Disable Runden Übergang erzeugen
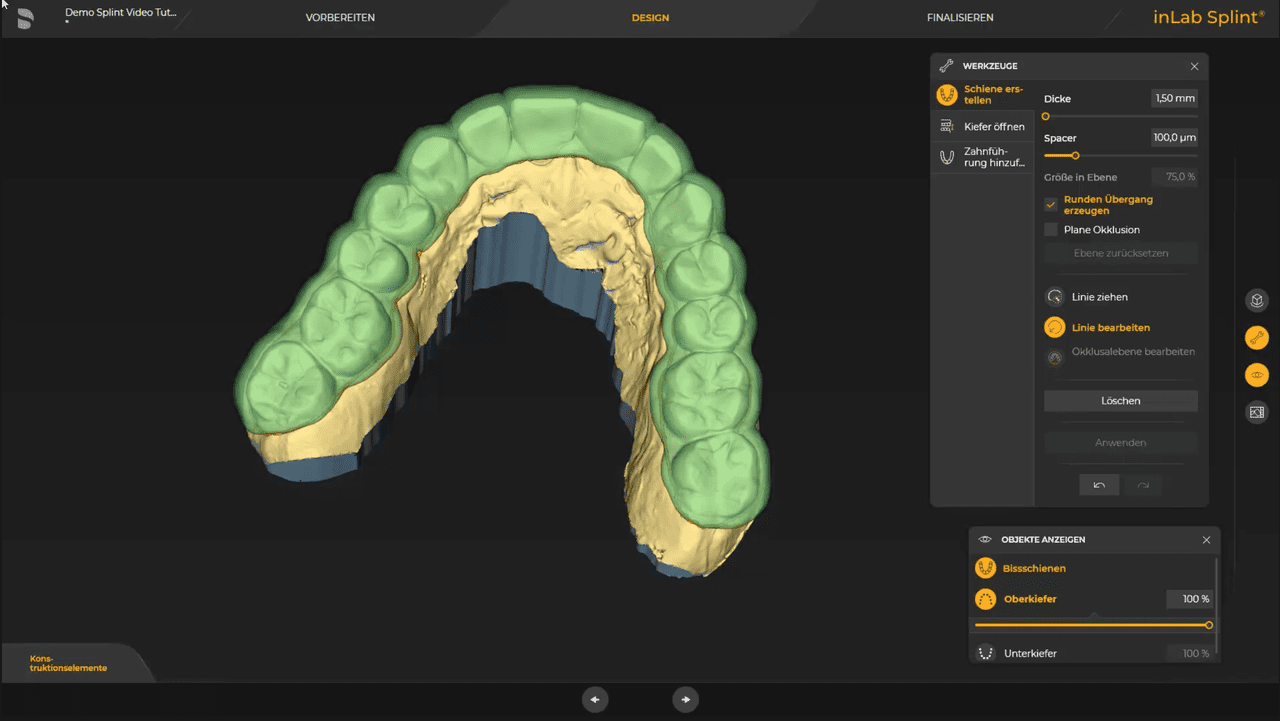 tap(1051, 204)
